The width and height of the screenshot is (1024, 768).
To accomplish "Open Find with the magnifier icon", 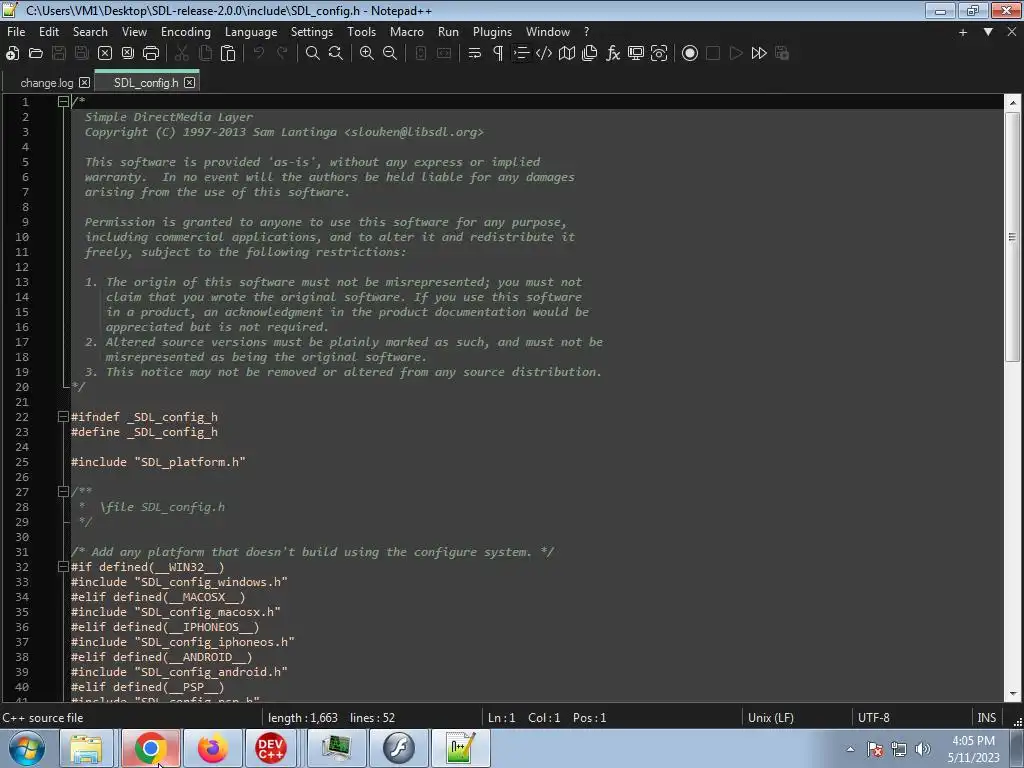I will tap(313, 54).
